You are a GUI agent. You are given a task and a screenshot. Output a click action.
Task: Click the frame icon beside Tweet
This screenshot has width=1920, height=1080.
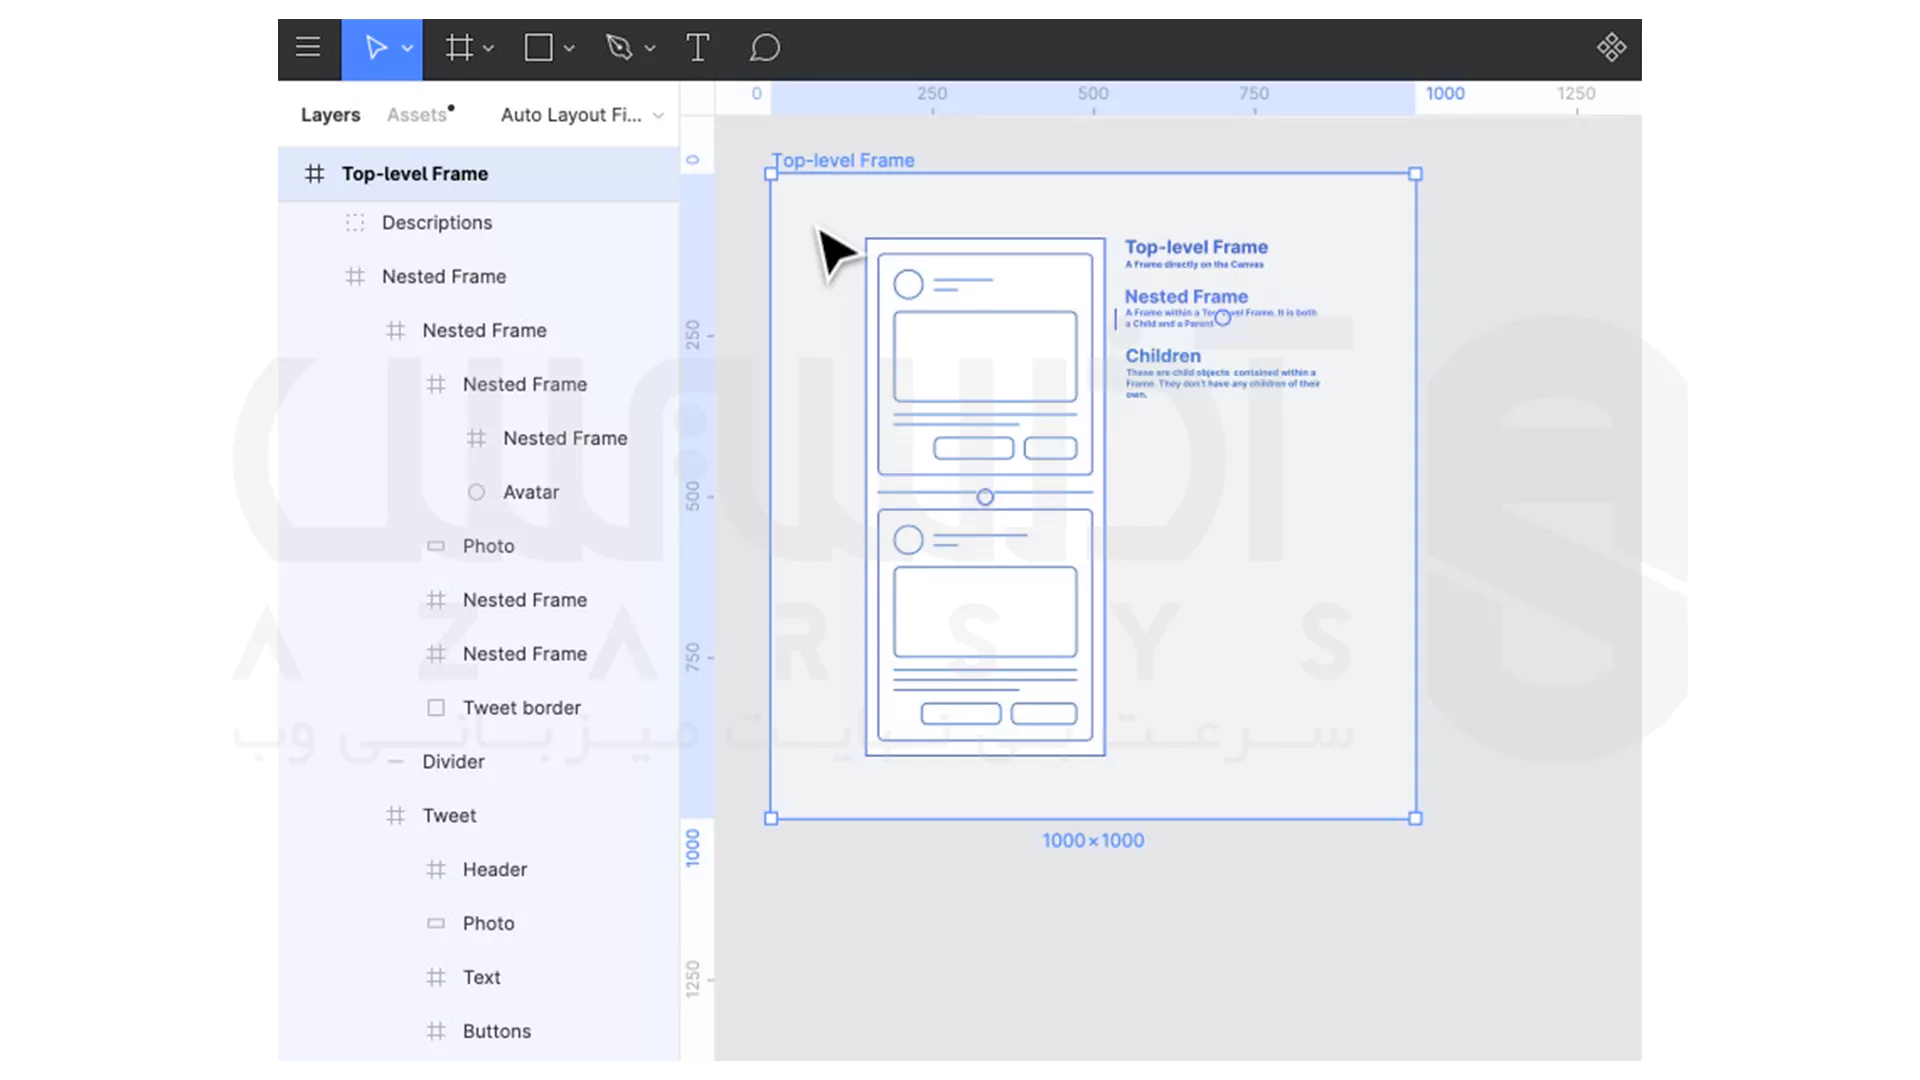(x=395, y=816)
